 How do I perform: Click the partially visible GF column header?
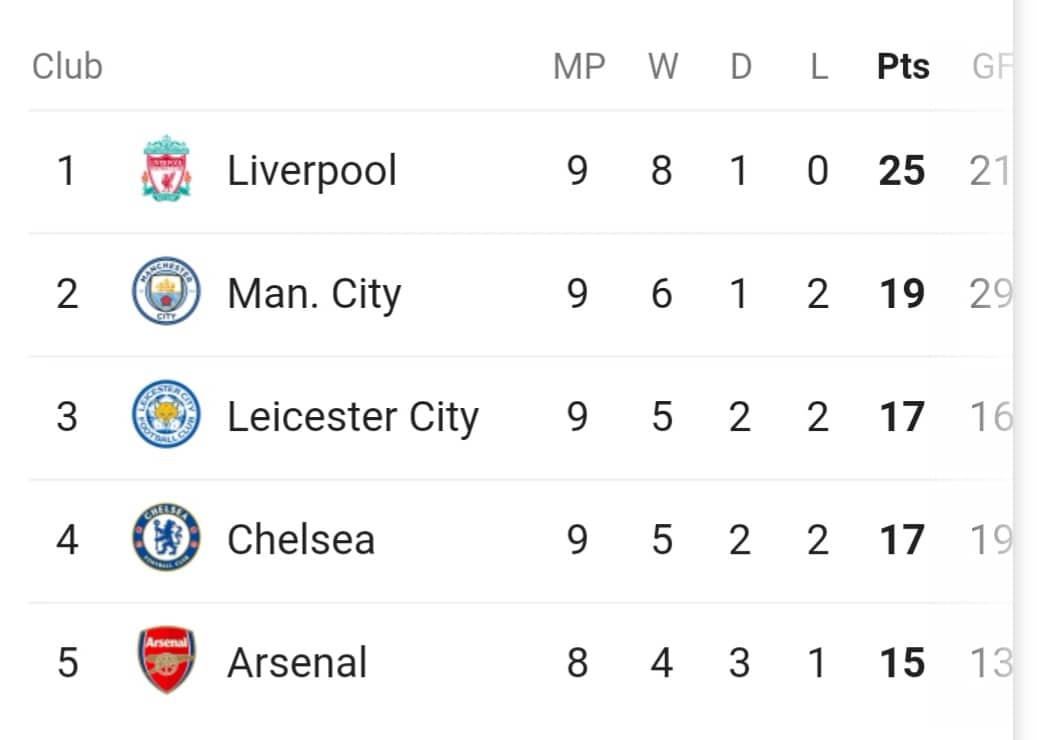[x=991, y=66]
